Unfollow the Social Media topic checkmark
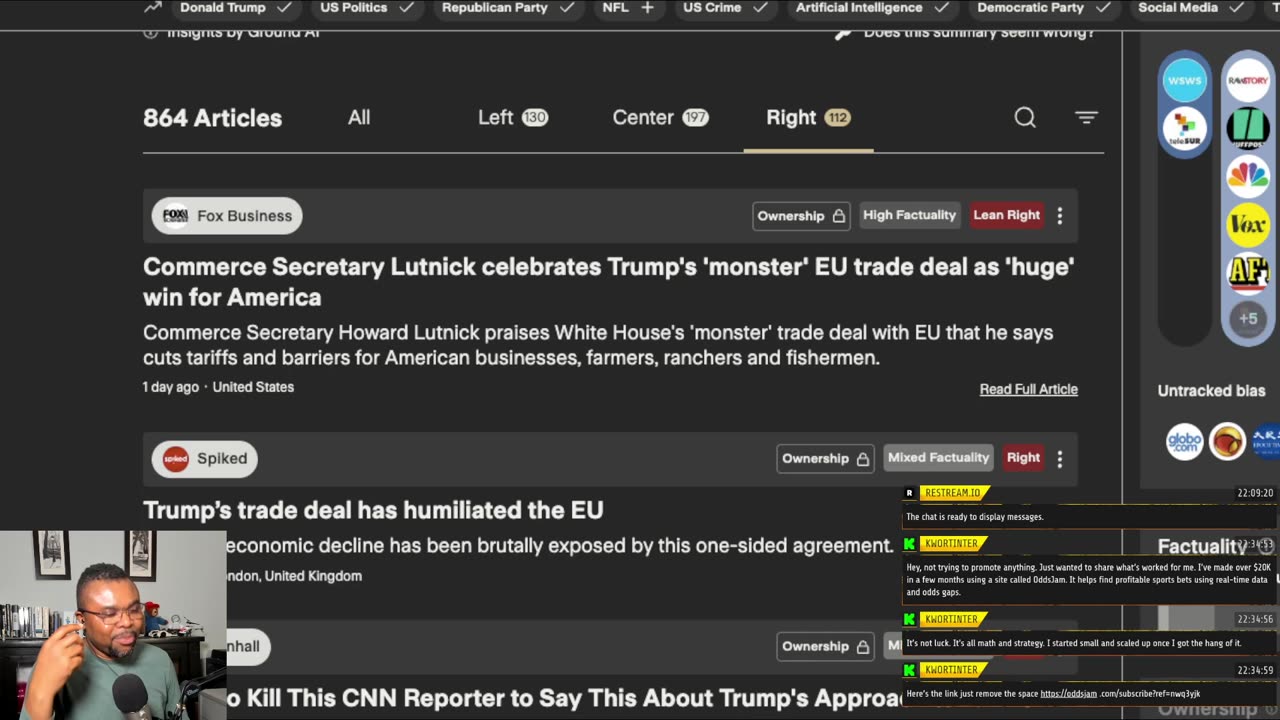The image size is (1280, 720). coord(1237,7)
